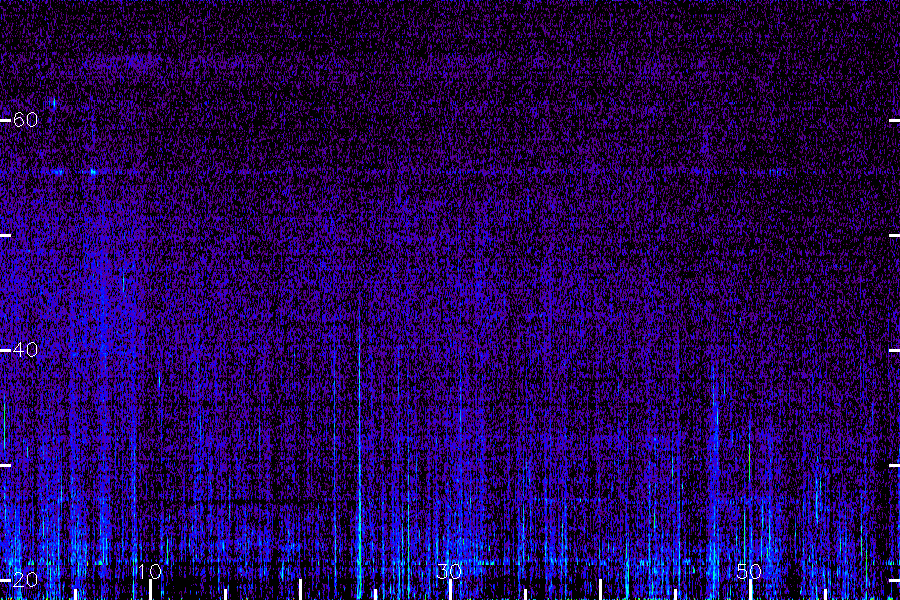
Task: Click the "30" label on the horizontal axis
Action: pos(449,571)
